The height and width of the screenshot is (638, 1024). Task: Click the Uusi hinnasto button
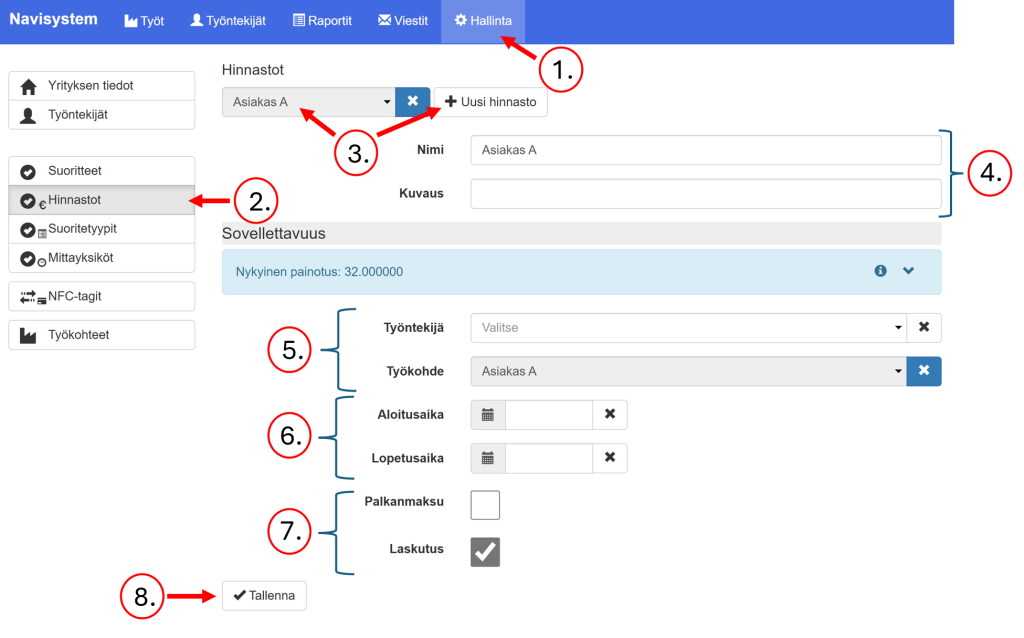tap(490, 102)
